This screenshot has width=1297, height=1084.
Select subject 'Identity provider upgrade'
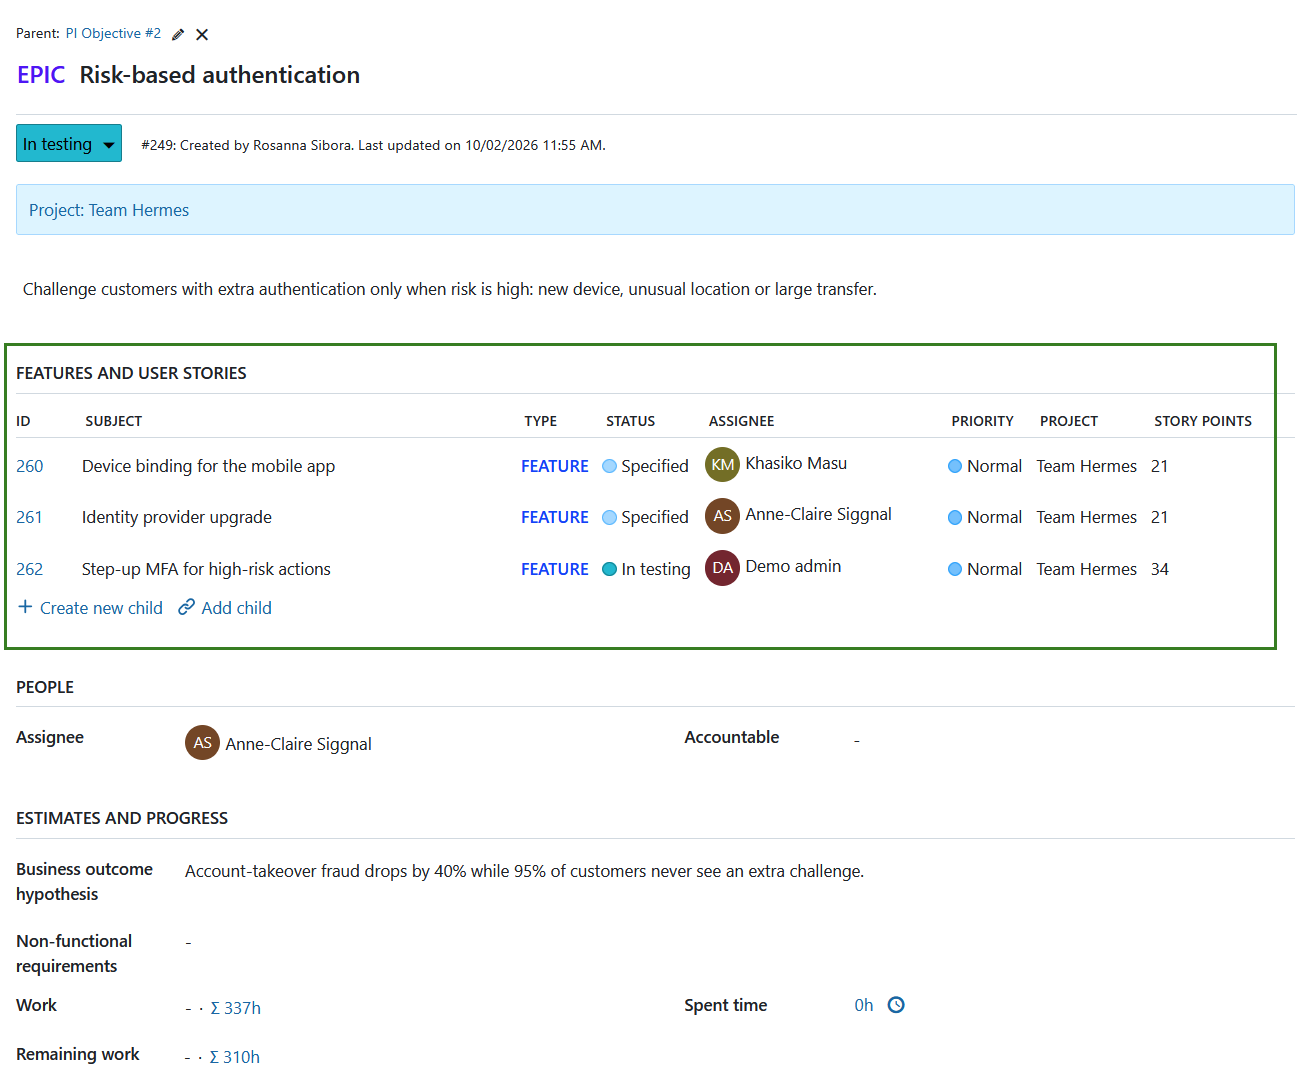(177, 517)
